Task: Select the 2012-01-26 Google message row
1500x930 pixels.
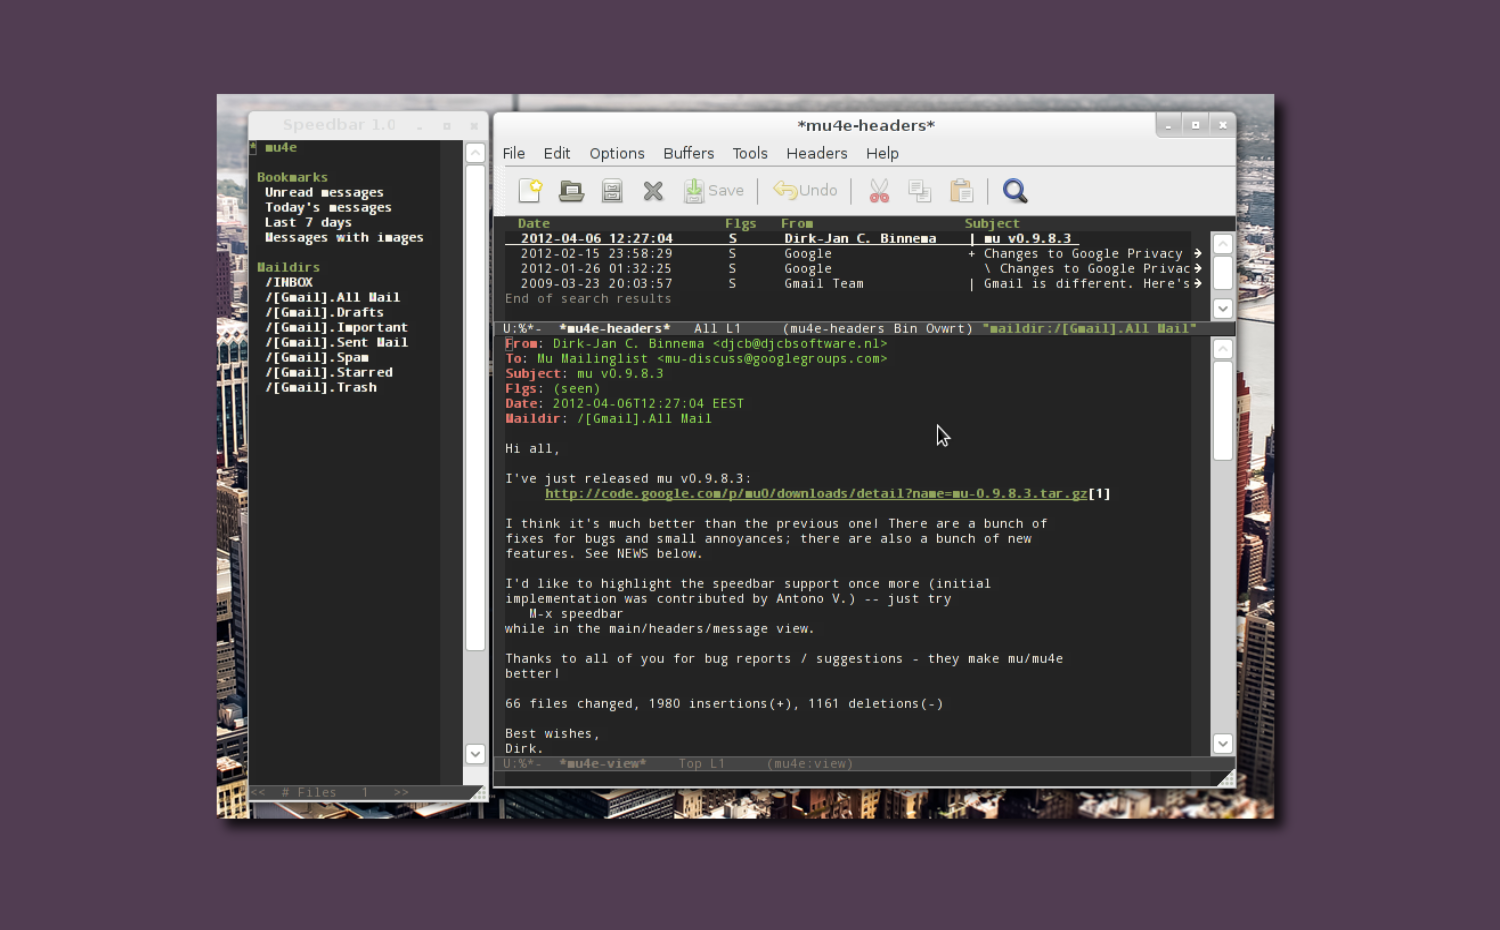Action: pyautogui.click(x=855, y=268)
